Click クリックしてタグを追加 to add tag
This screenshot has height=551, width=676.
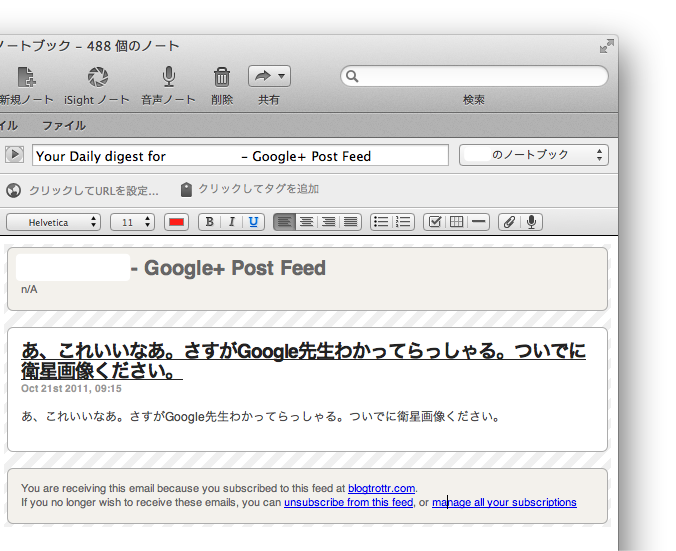pos(259,189)
